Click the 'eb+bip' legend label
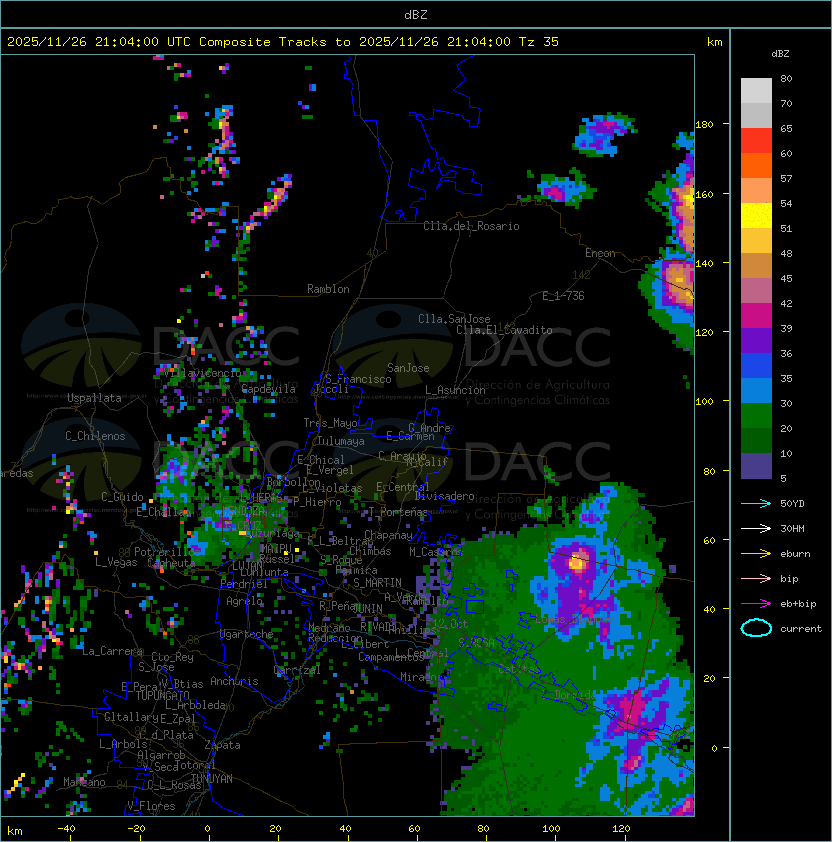The width and height of the screenshot is (832, 842). (798, 604)
